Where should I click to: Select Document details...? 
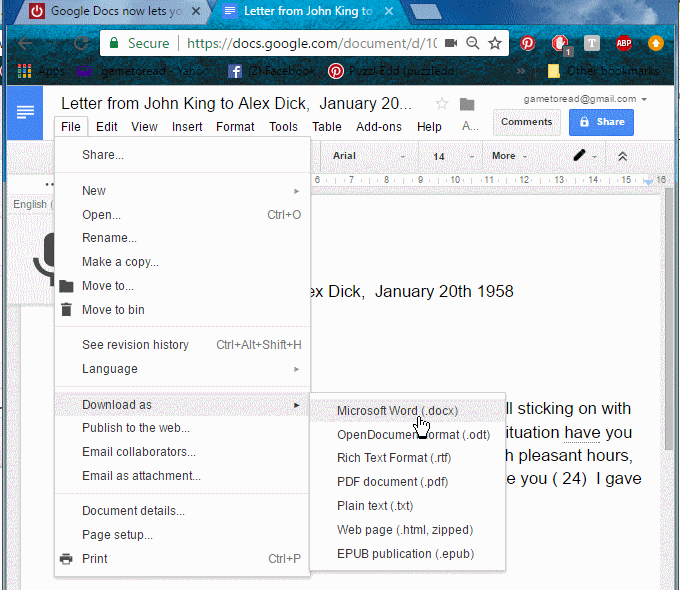[182, 511]
